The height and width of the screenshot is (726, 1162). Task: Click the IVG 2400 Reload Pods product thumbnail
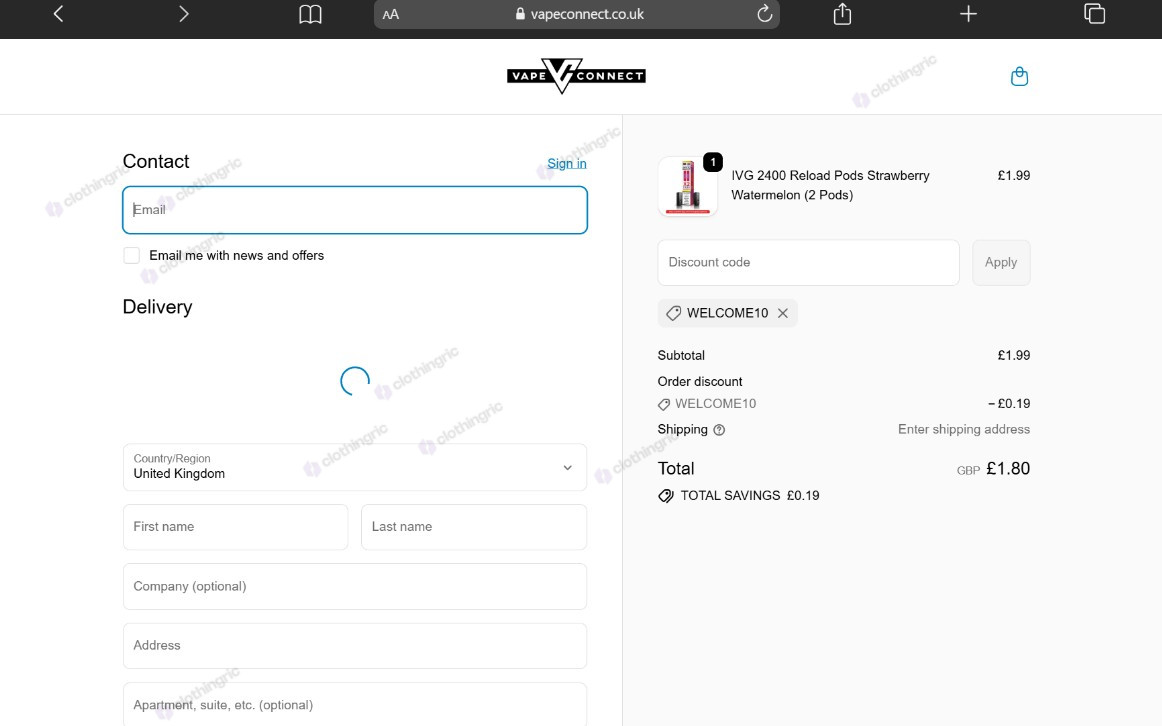[x=688, y=186]
